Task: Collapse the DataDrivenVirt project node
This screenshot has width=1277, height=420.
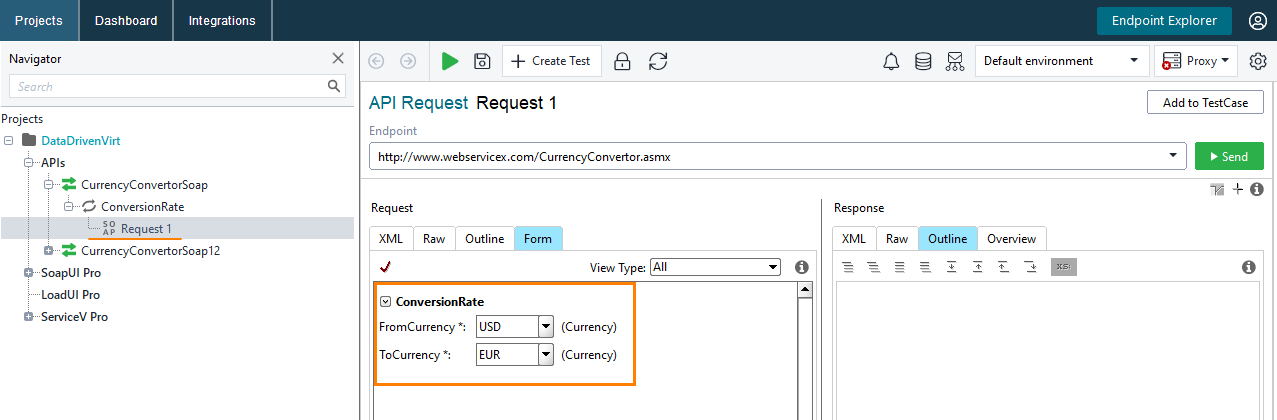Action: pyautogui.click(x=9, y=140)
